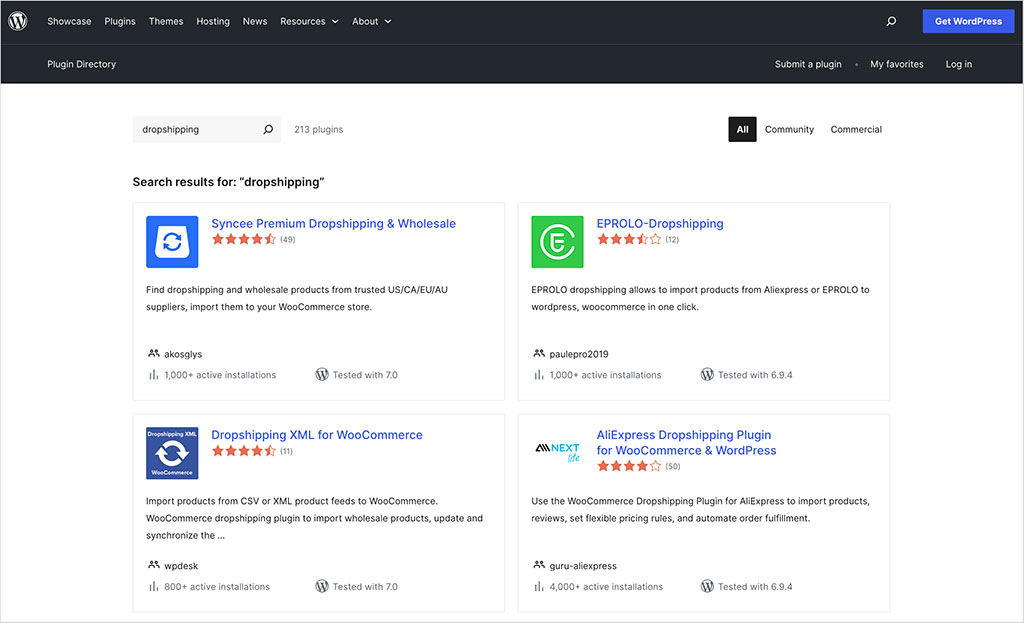Submit search with the dropshipping field magnifier
Image resolution: width=1024 pixels, height=623 pixels.
click(x=268, y=129)
